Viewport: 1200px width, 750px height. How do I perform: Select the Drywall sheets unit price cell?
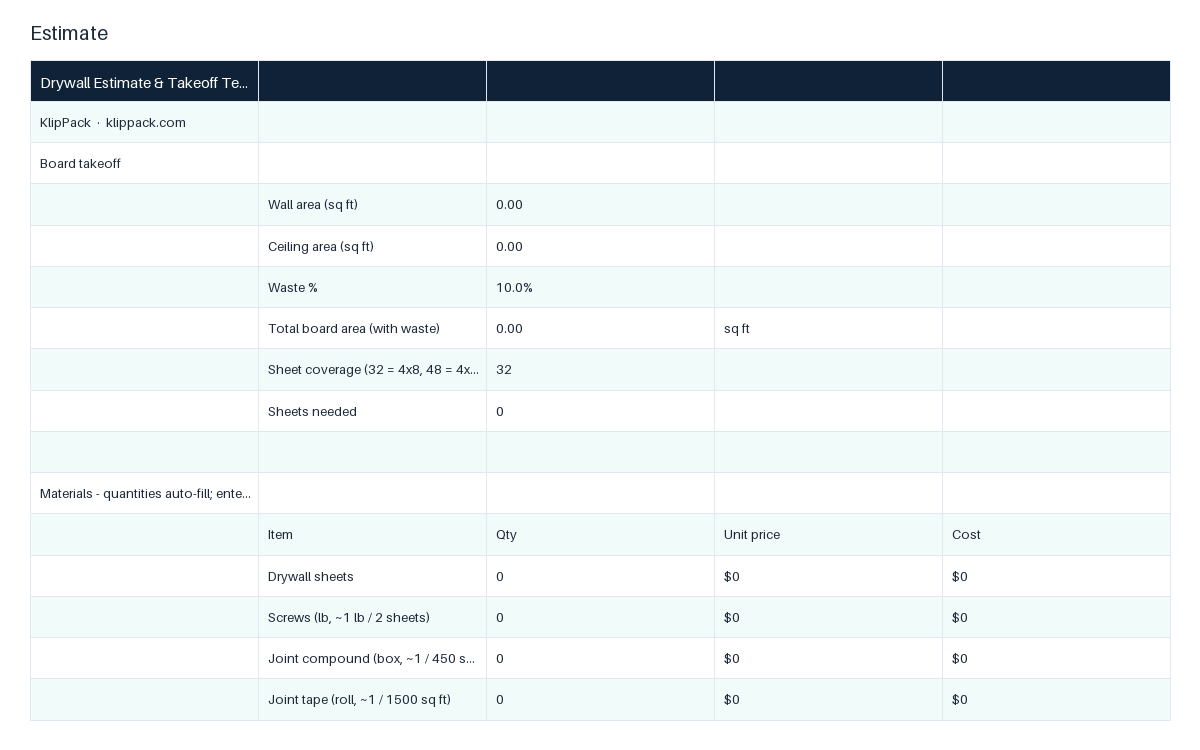(x=829, y=576)
